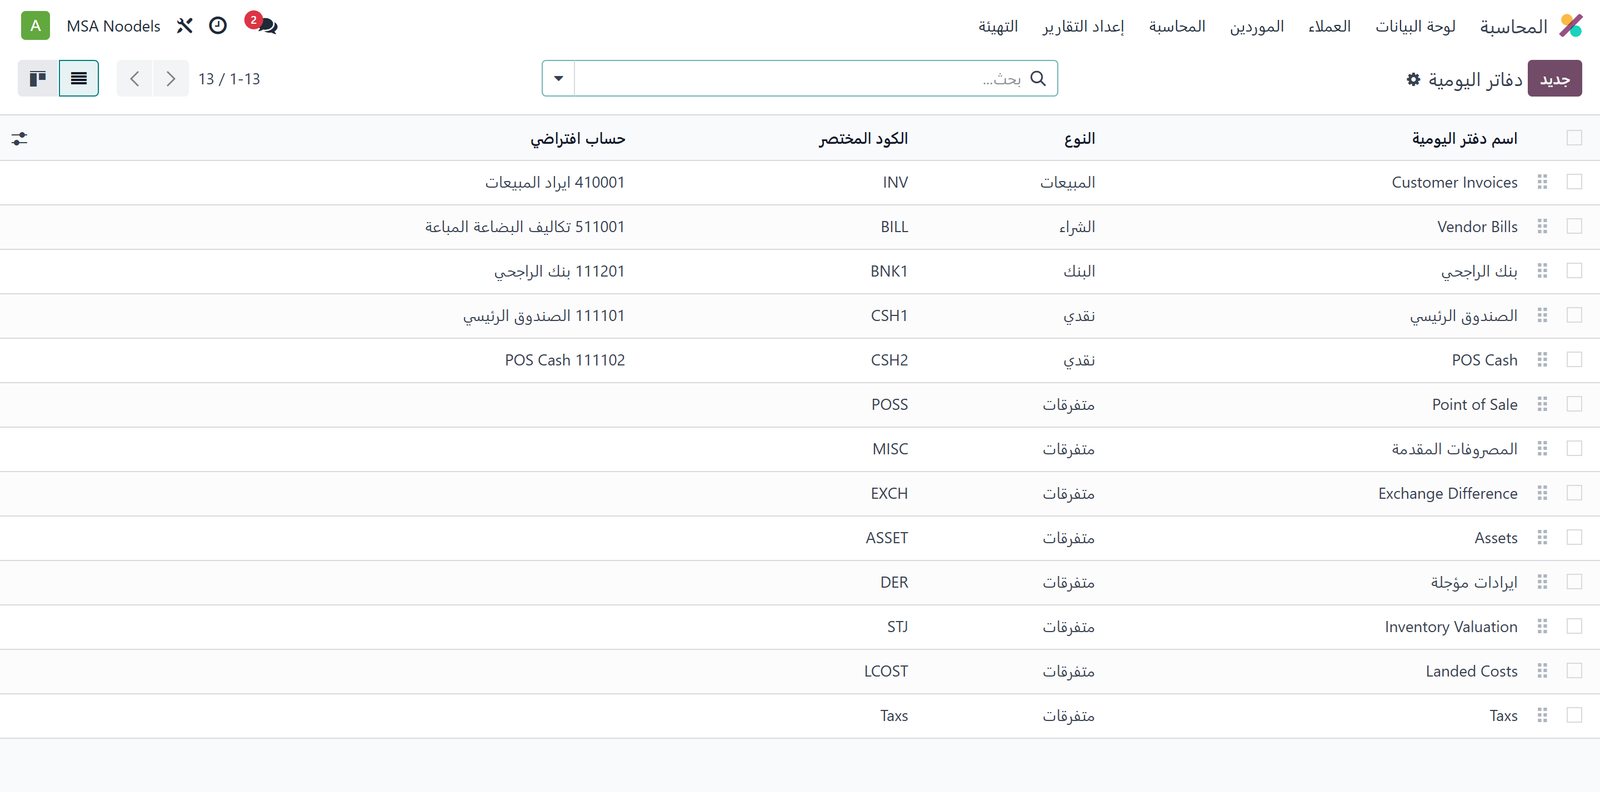Screen dimensions: 1600x792
Task: Switch to list view
Action: (x=79, y=78)
